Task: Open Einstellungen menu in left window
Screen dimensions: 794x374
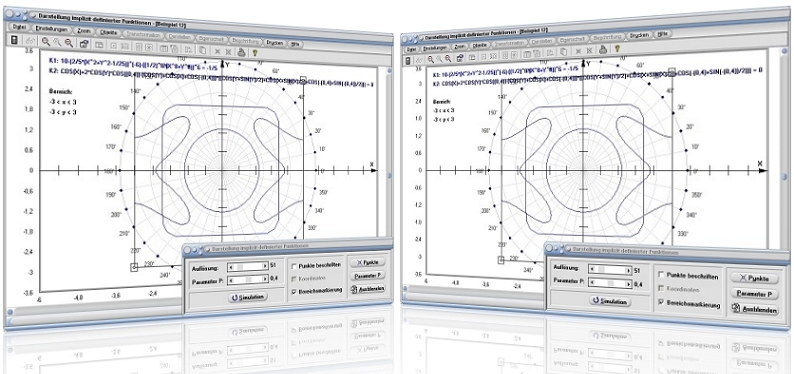Action: coord(52,29)
